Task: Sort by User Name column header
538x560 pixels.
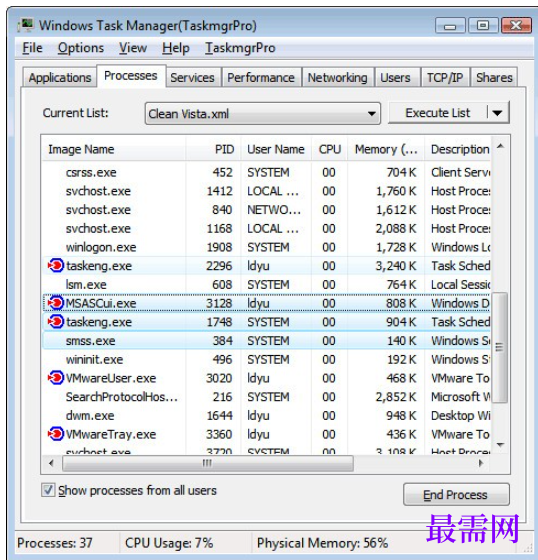Action: [x=276, y=149]
